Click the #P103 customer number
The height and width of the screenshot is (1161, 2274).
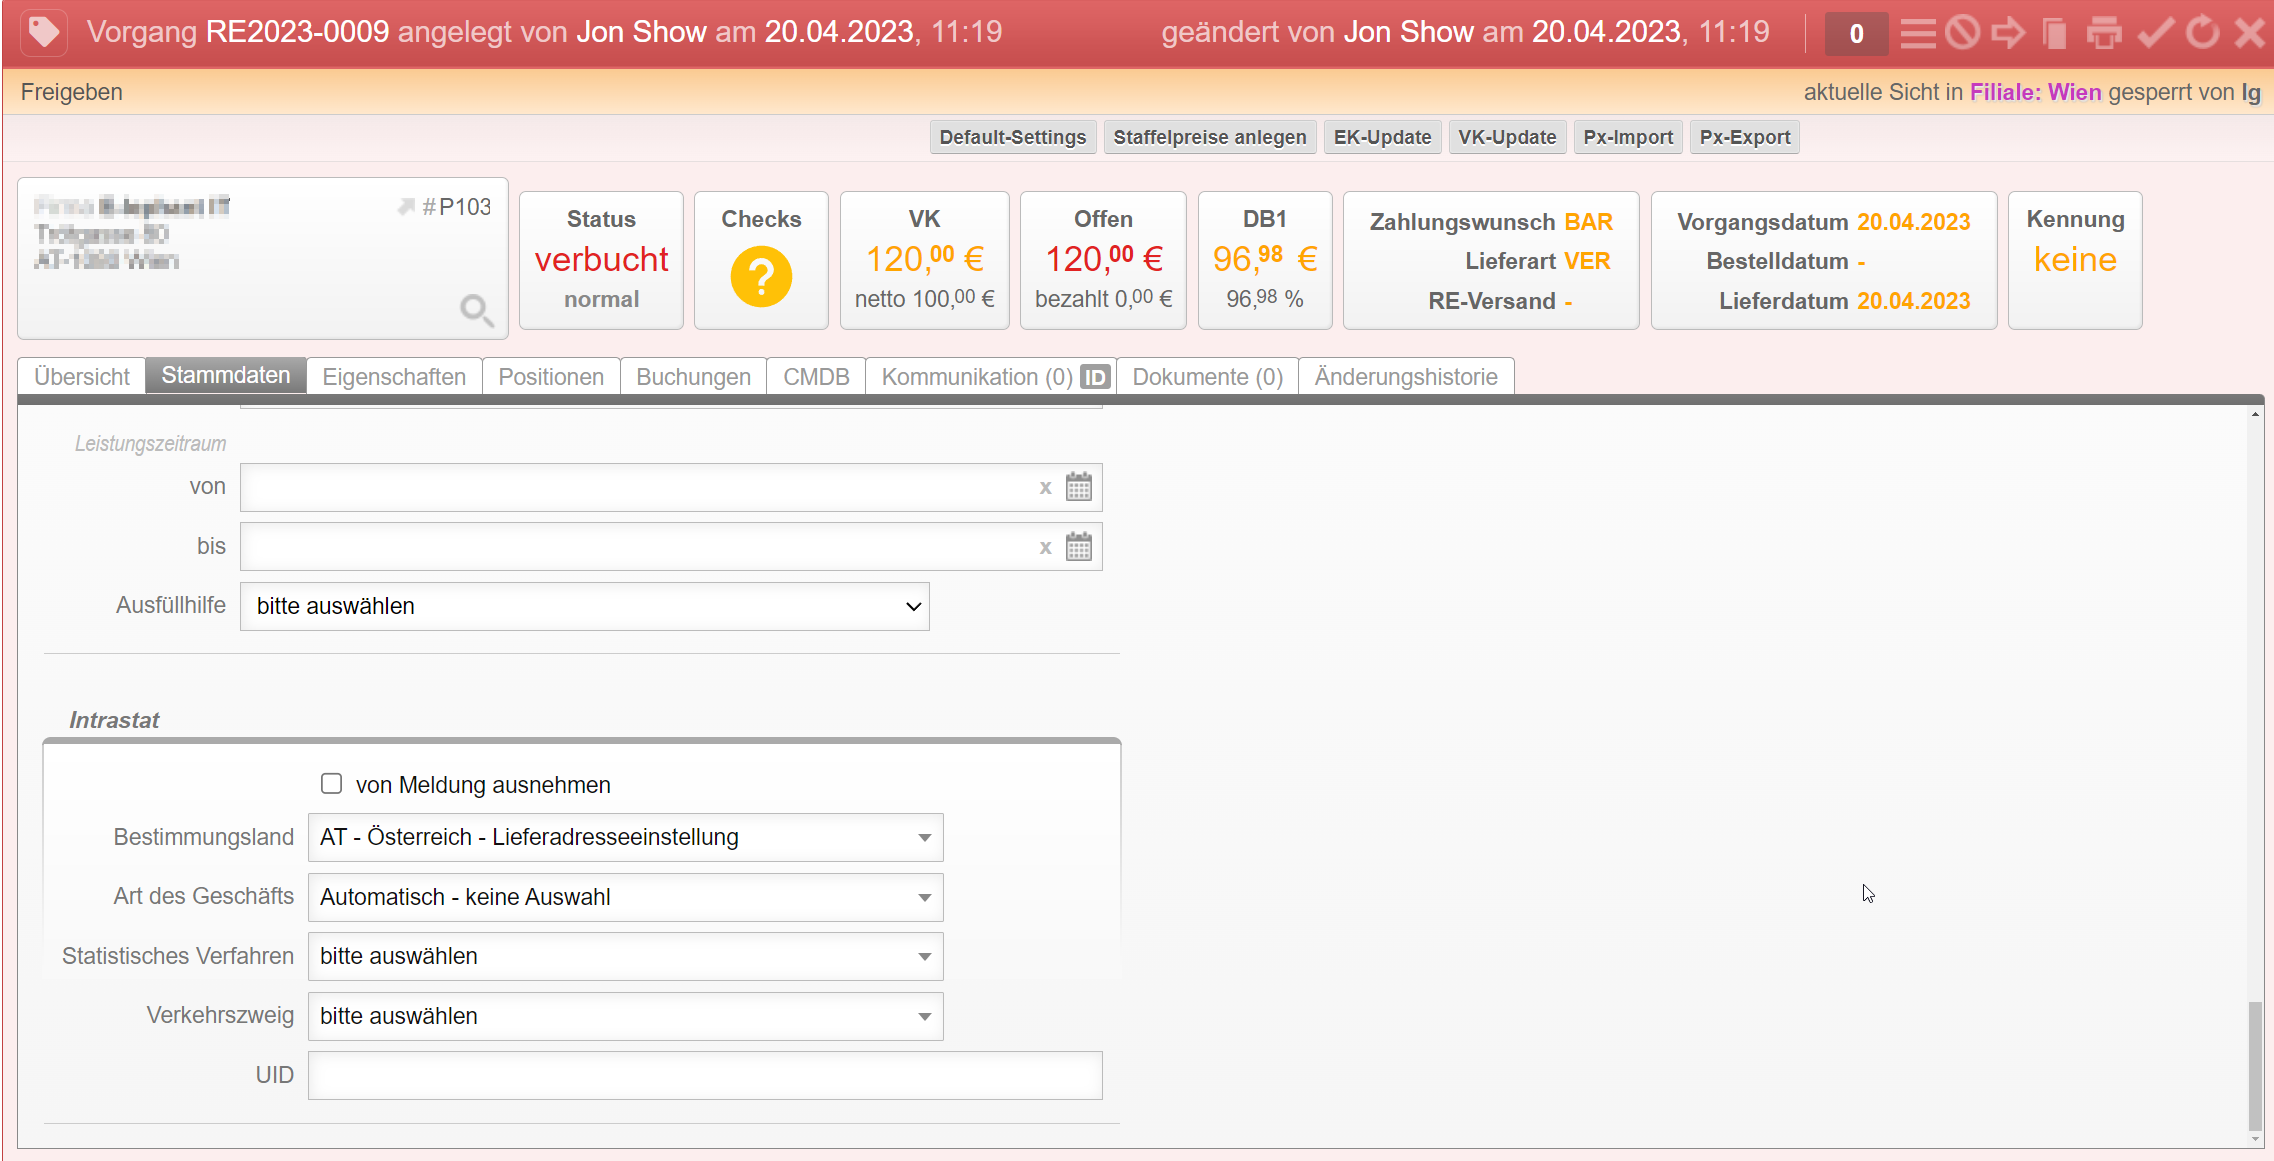[456, 207]
